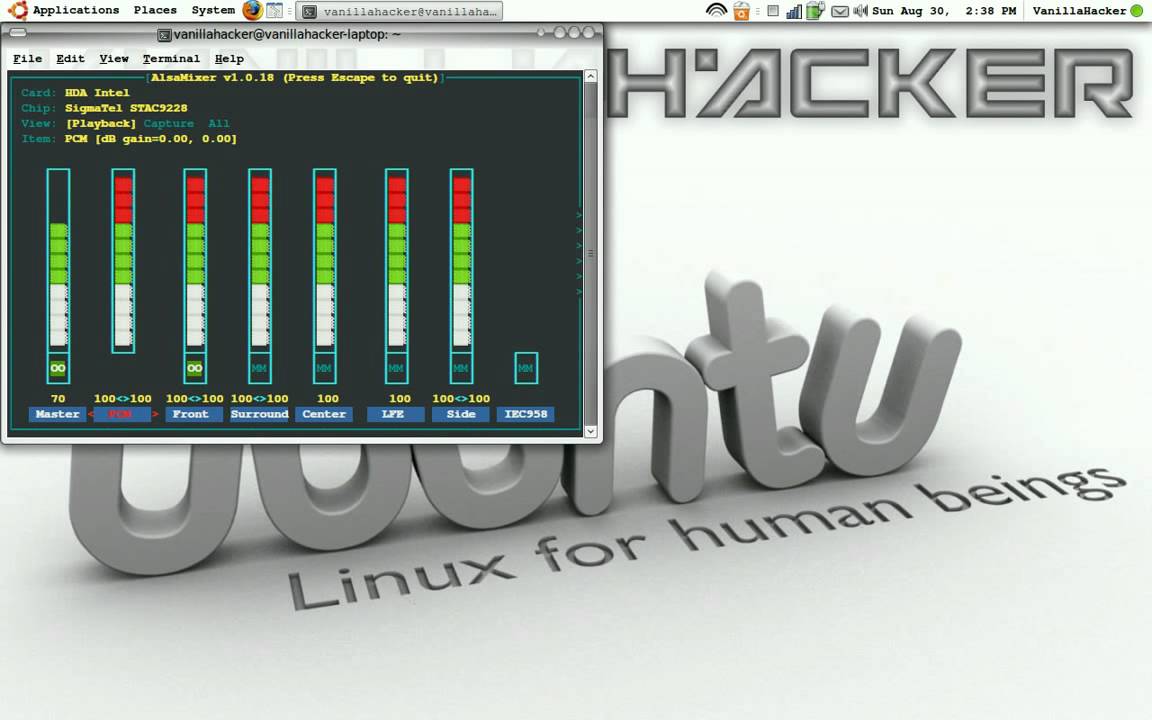Switch to the Capture view
Screen dimensions: 1152x720
click(169, 123)
